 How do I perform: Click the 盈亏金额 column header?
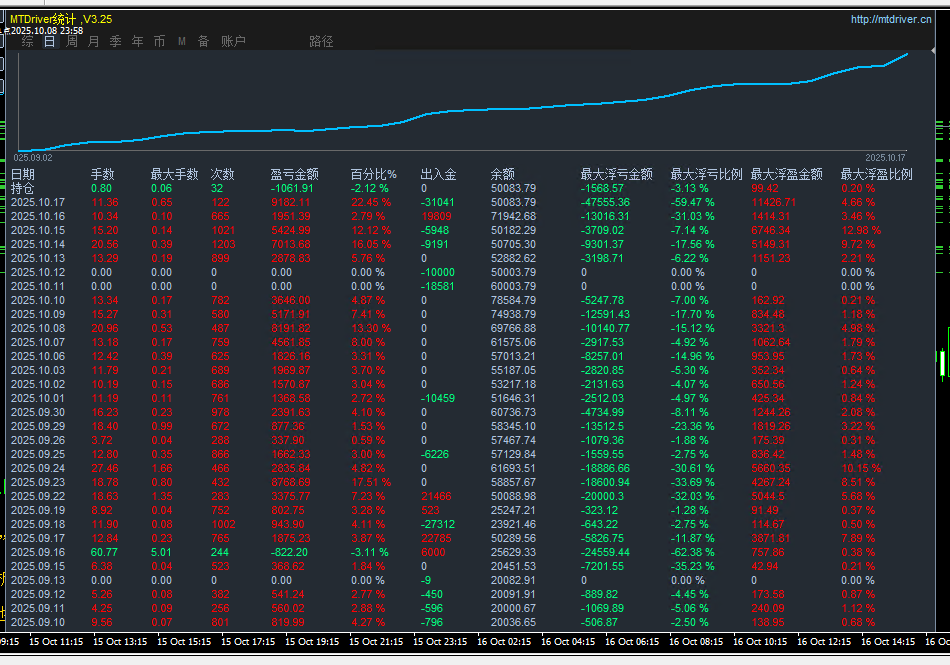[294, 175]
